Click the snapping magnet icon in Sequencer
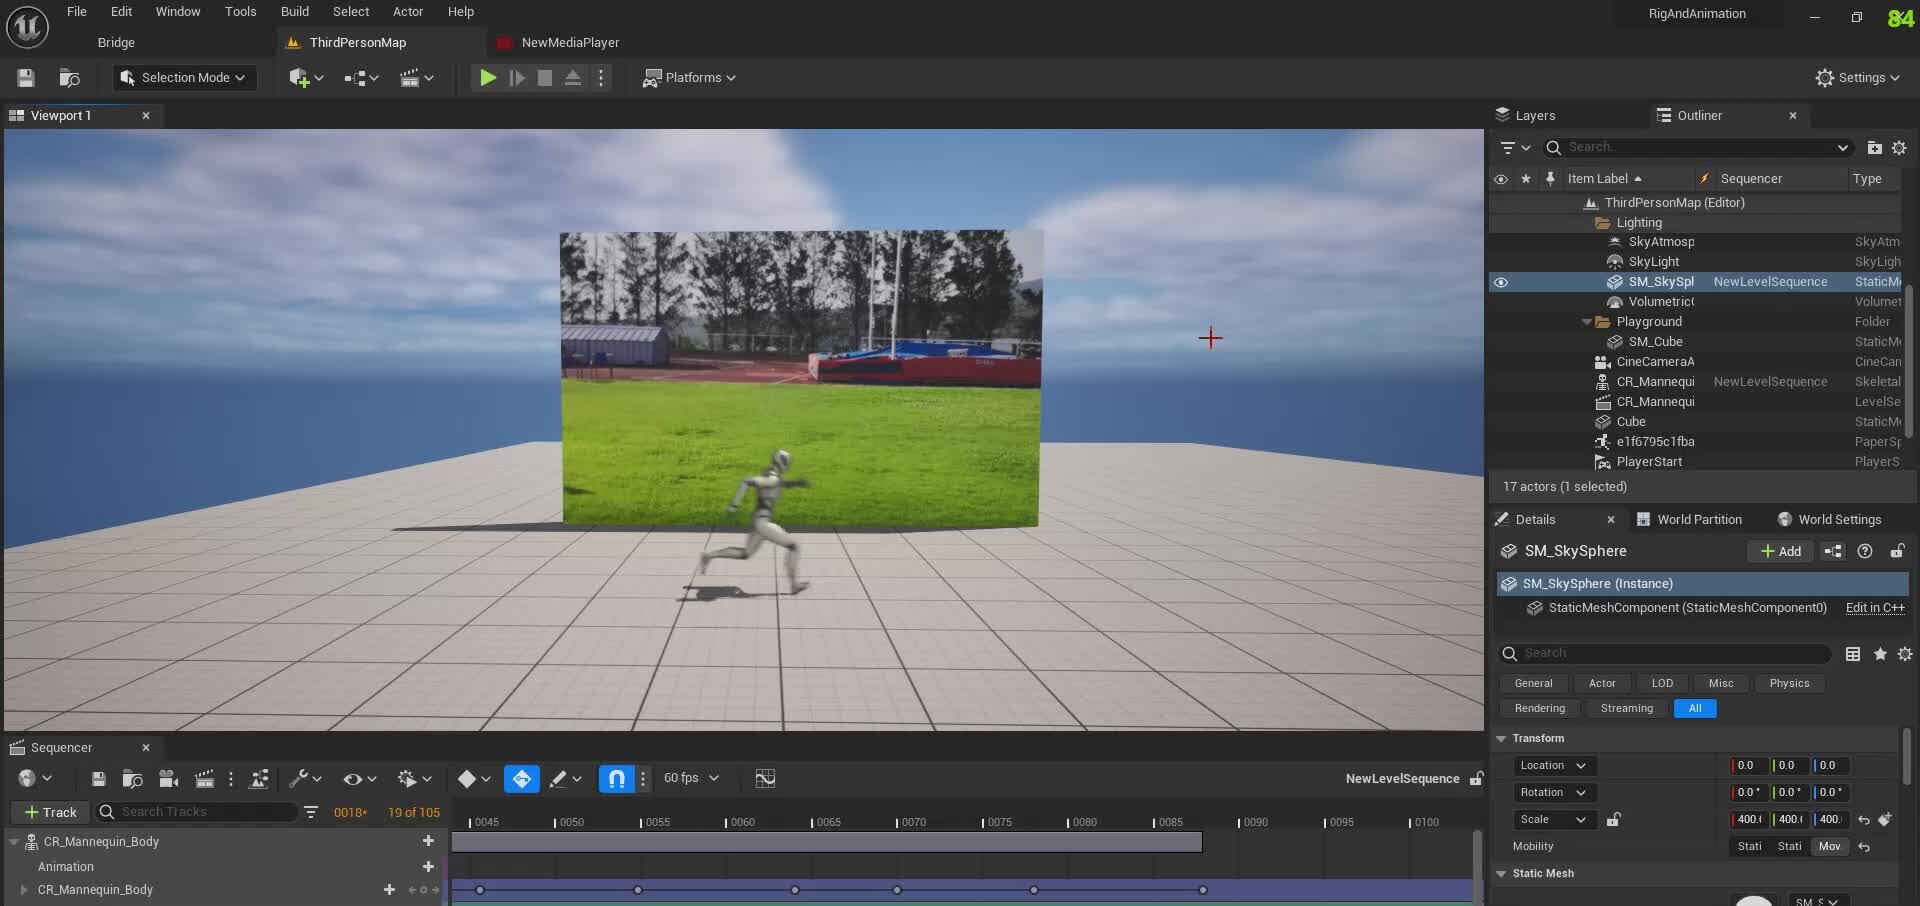 click(615, 778)
